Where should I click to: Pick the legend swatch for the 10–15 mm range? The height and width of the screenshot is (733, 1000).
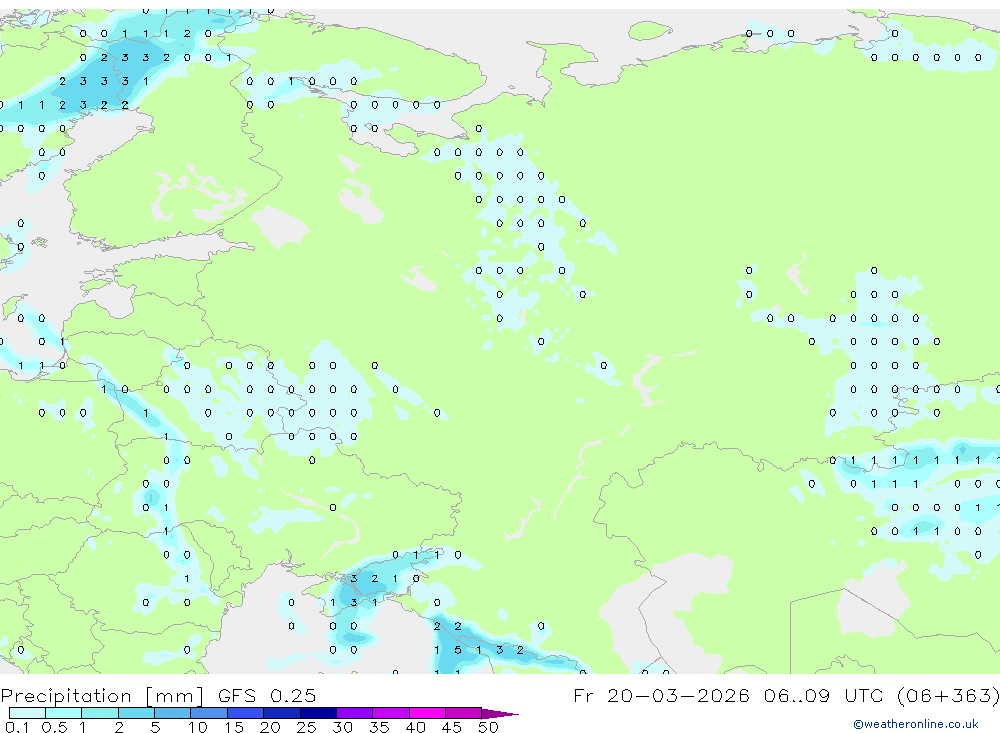(209, 713)
